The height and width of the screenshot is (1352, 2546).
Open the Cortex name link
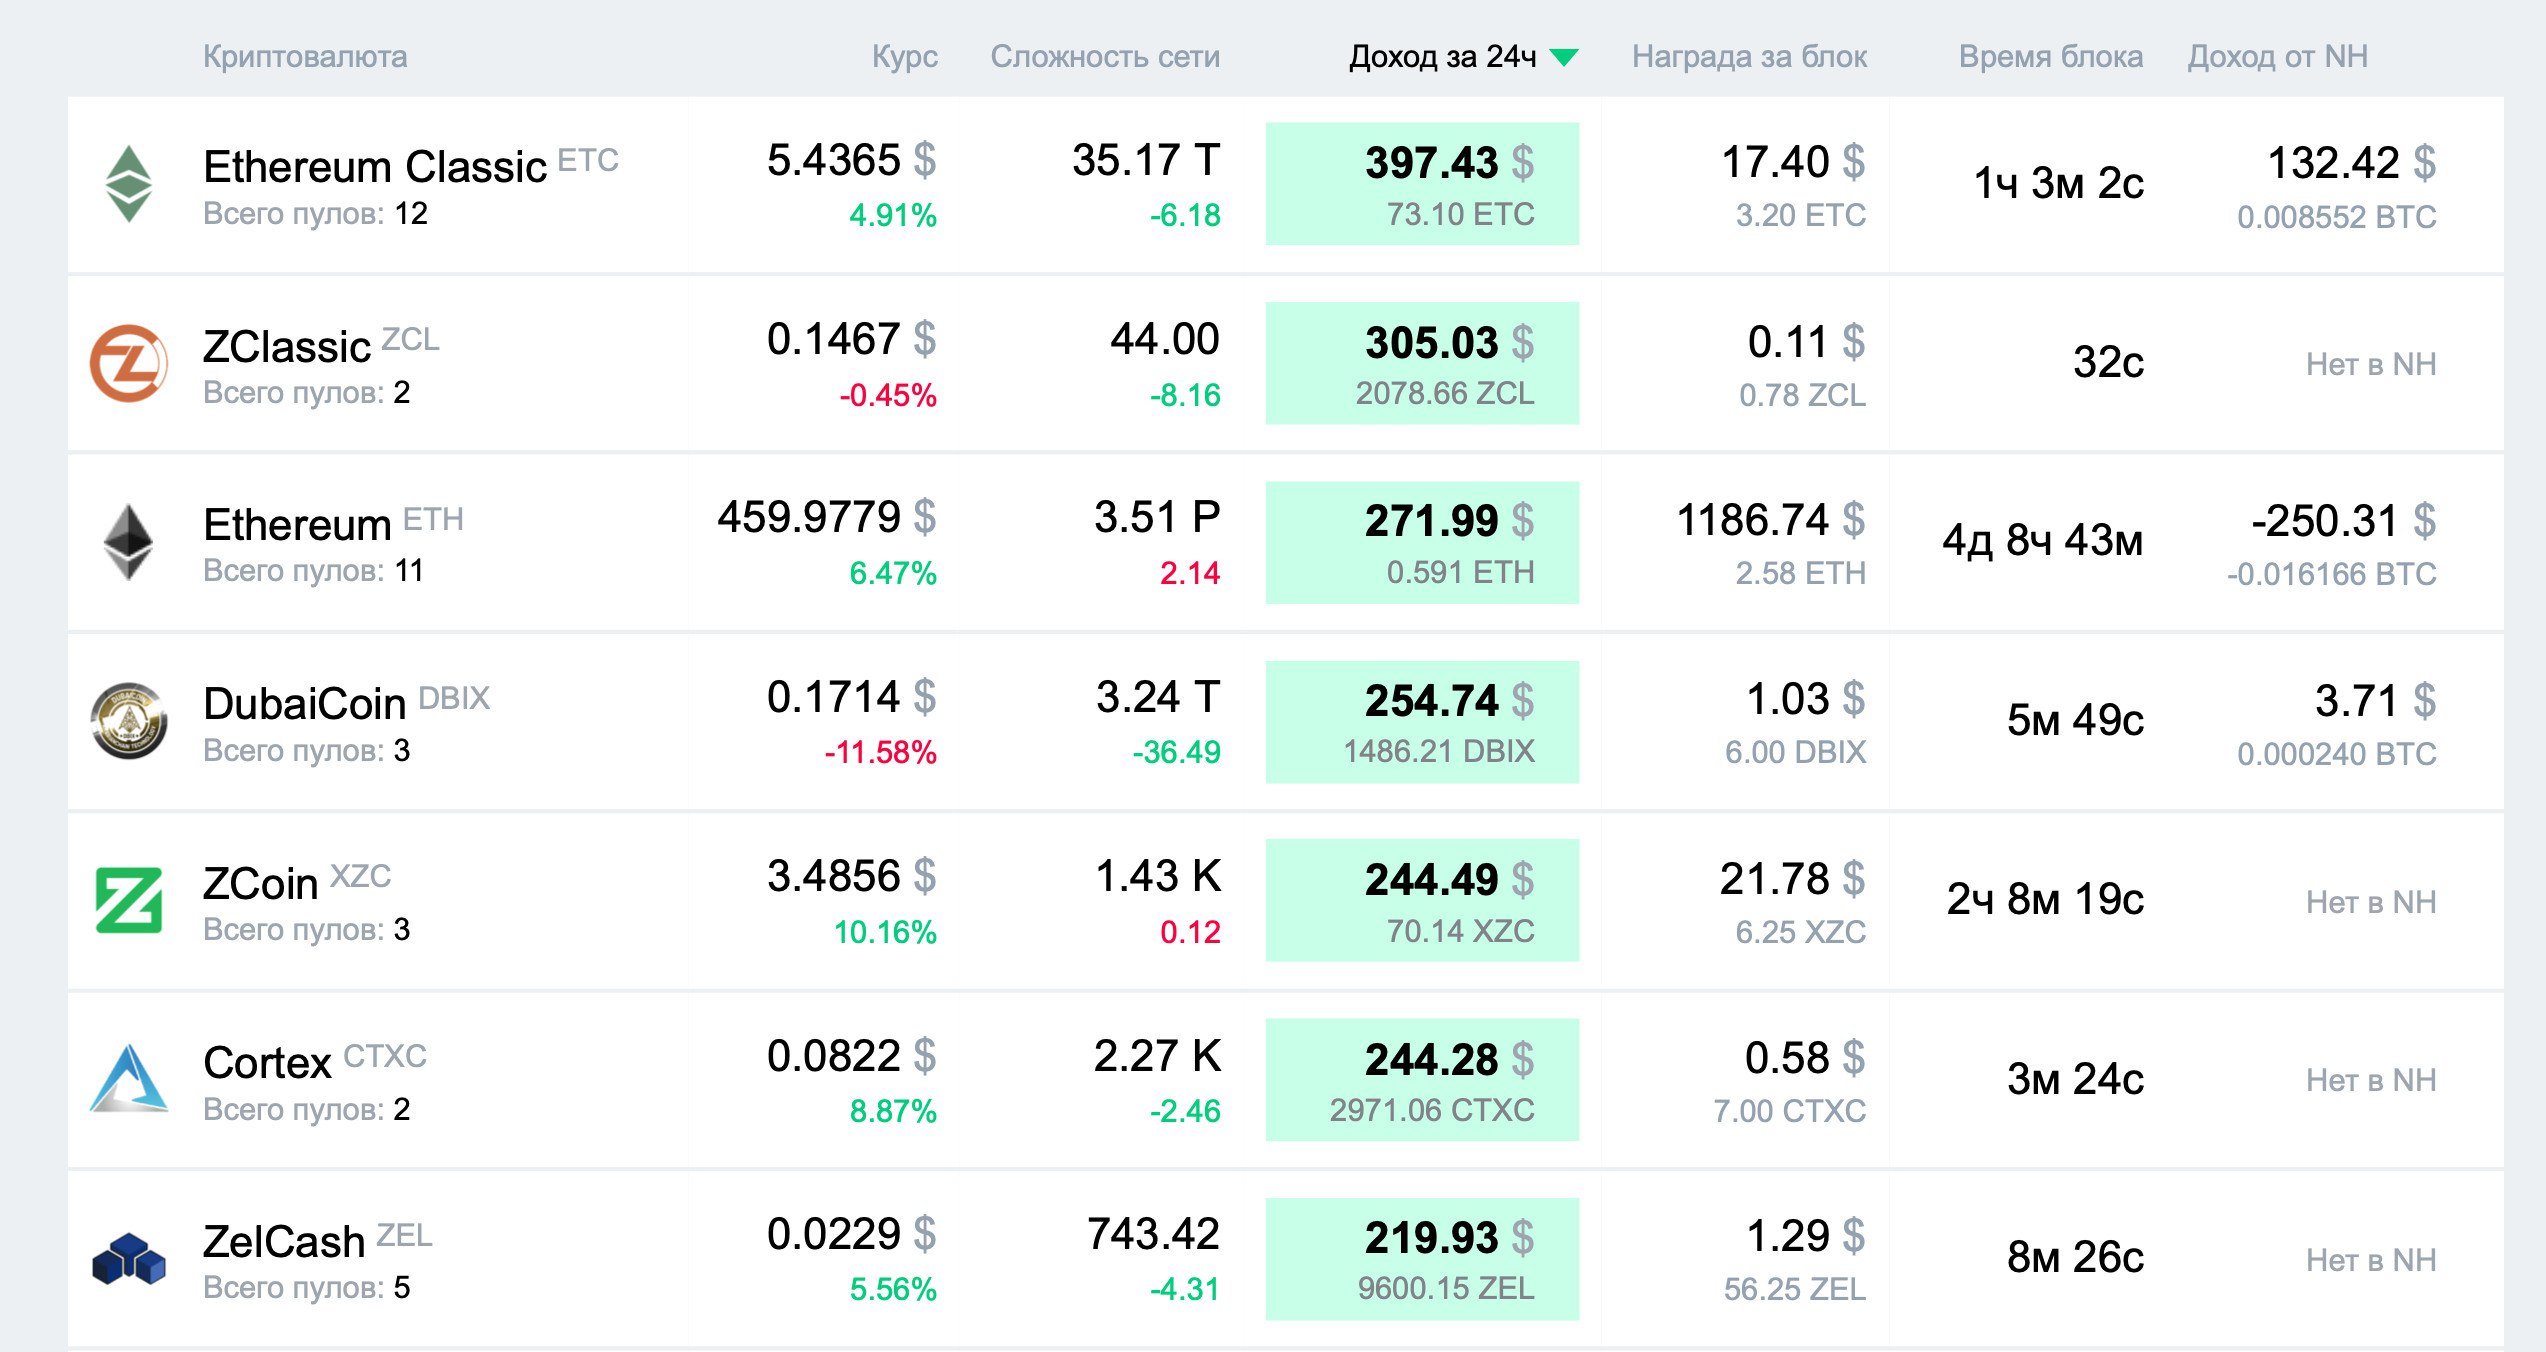coord(267,1063)
